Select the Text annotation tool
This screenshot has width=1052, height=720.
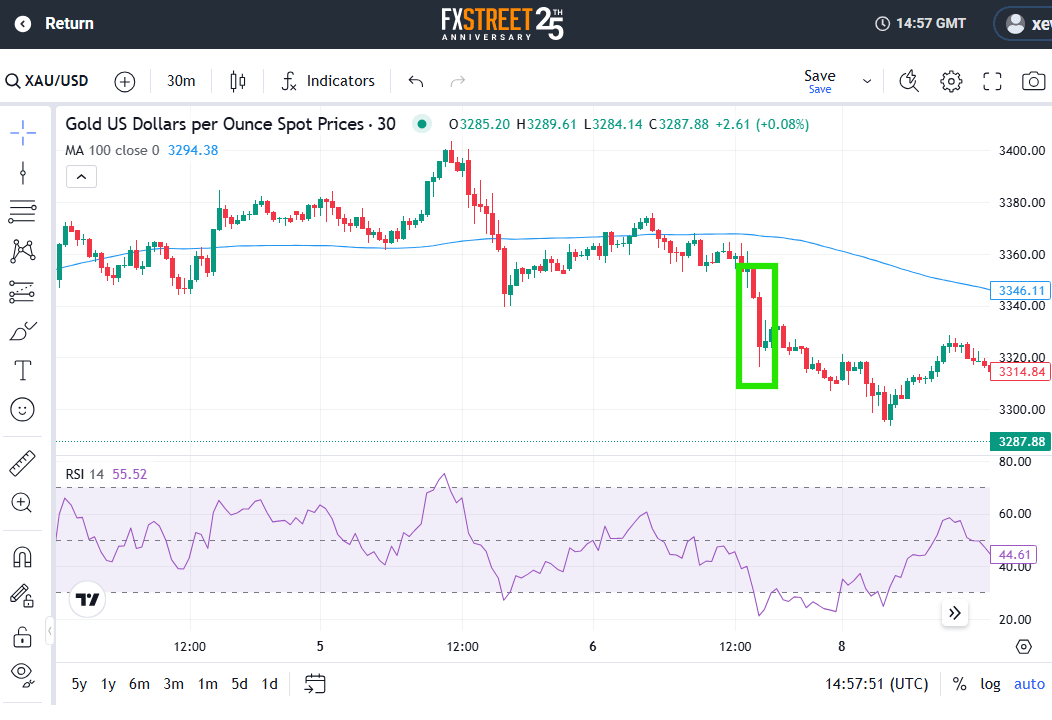pyautogui.click(x=23, y=370)
